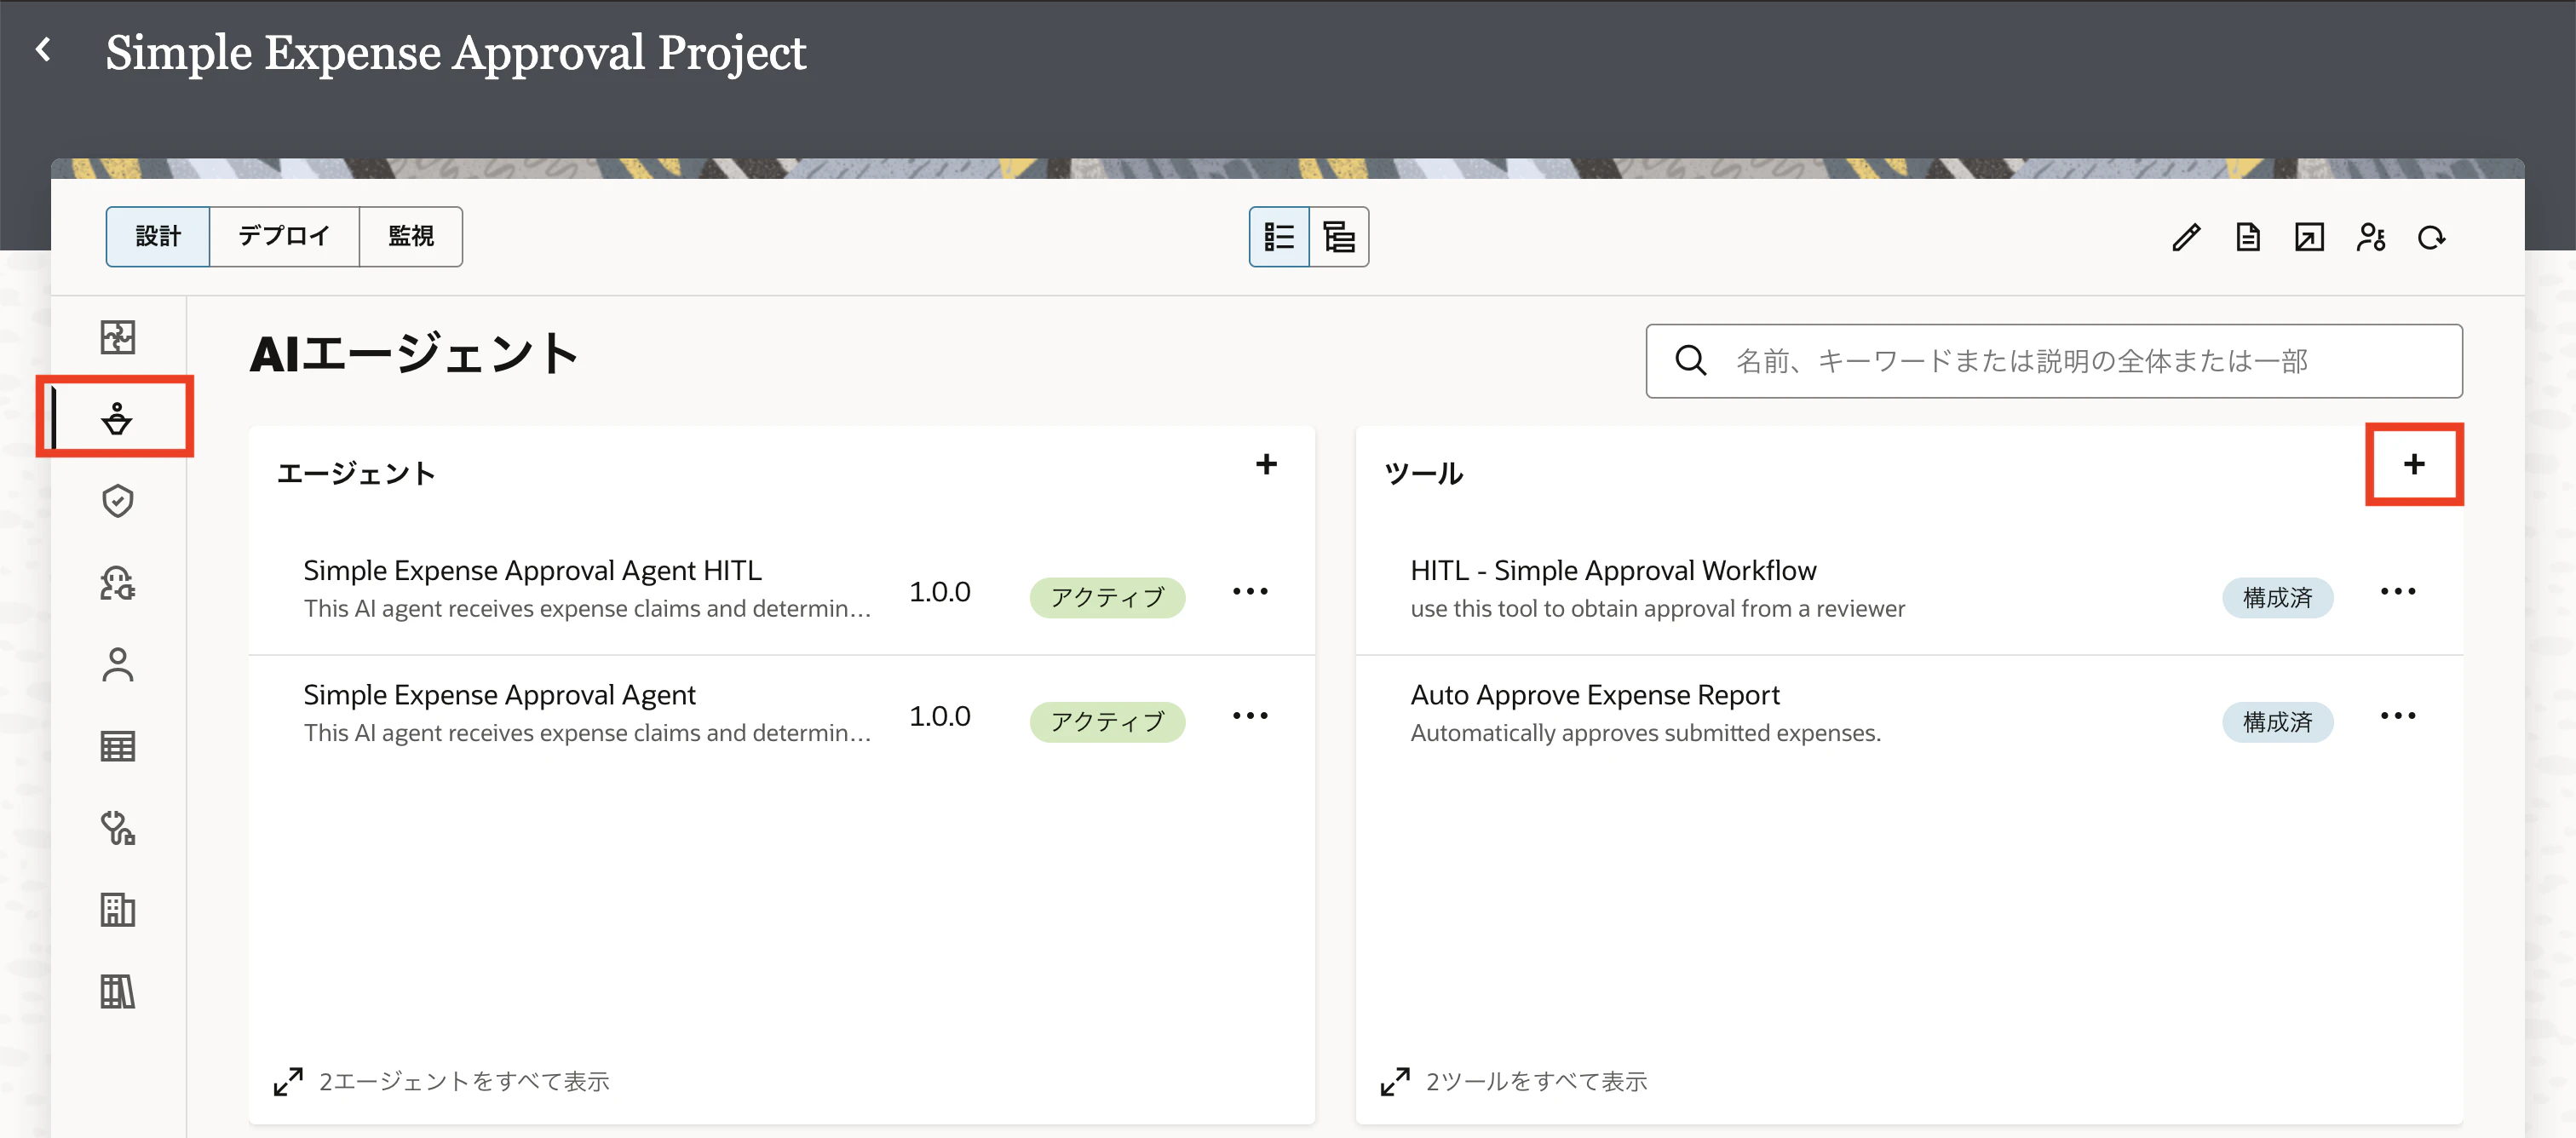Switch to hierarchy view toggle

(x=1339, y=237)
